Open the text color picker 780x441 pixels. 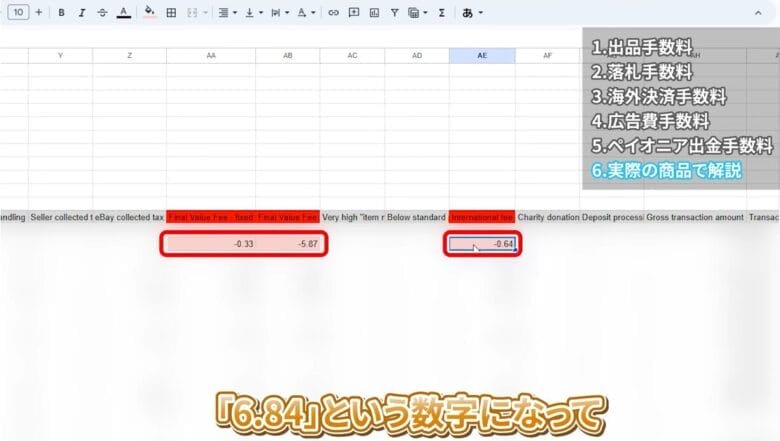click(x=123, y=13)
